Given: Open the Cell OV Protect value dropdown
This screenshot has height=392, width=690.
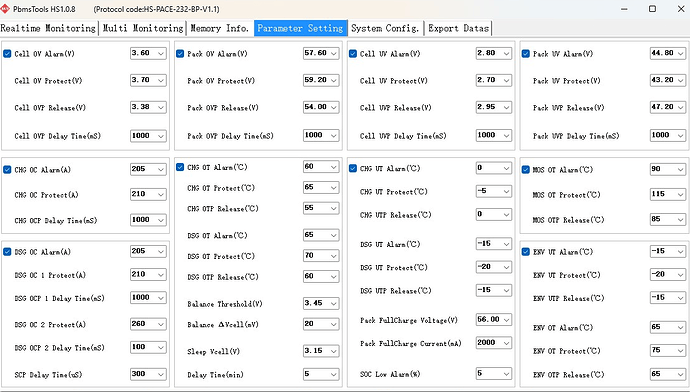Looking at the screenshot, I should tap(161, 81).
